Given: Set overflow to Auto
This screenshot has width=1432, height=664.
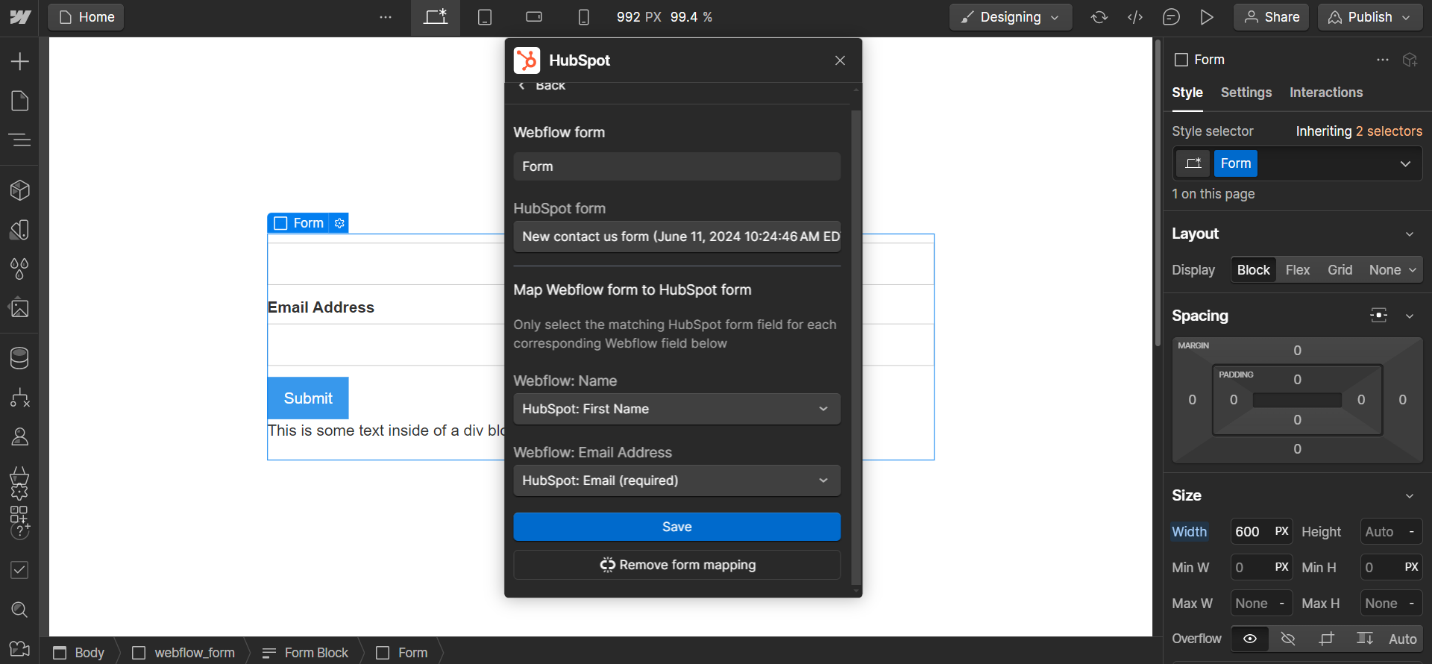Looking at the screenshot, I should 1402,639.
